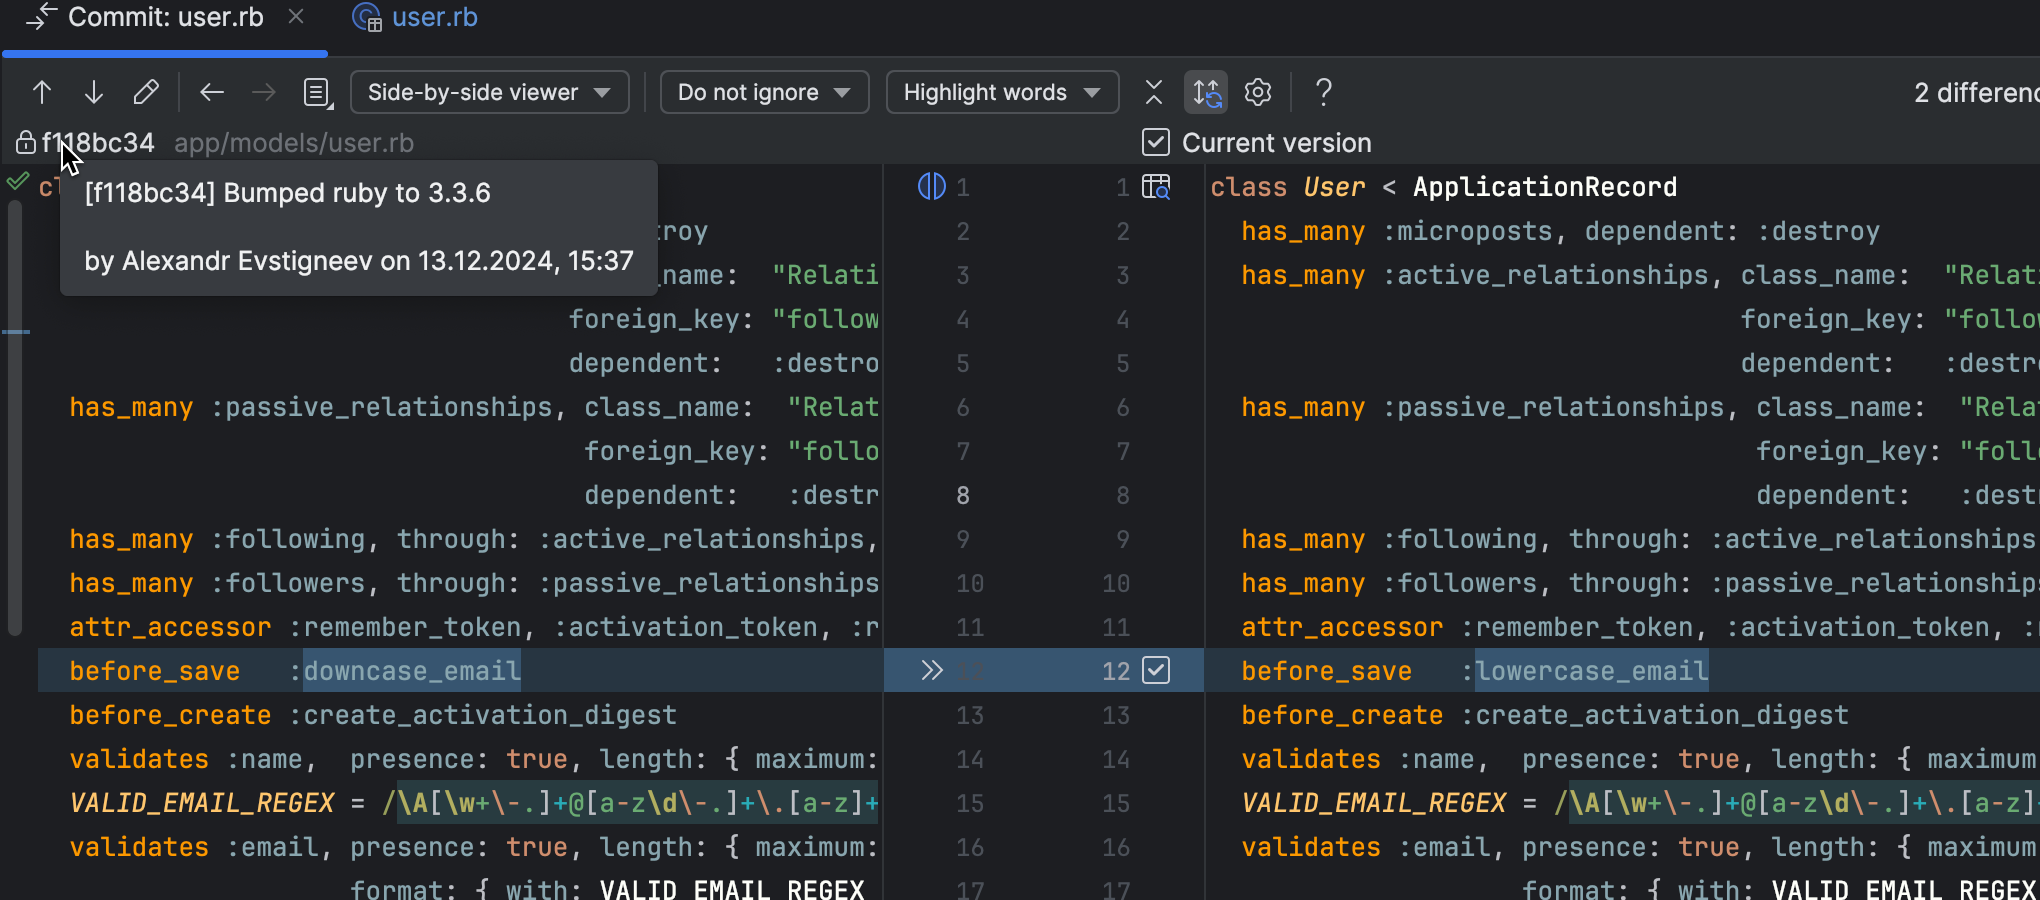The height and width of the screenshot is (900, 2040).
Task: Click the help question mark icon
Action: click(x=1323, y=93)
